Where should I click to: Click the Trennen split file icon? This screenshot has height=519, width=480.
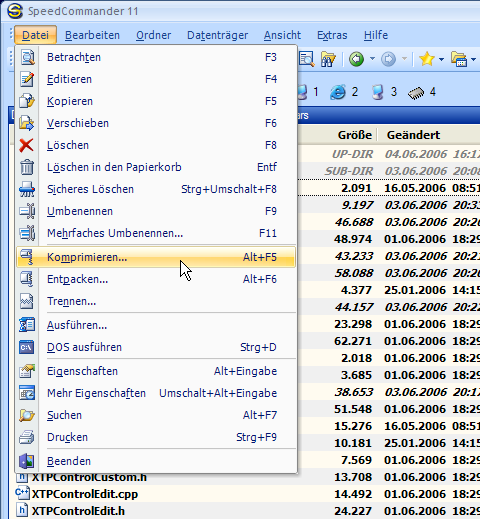pyautogui.click(x=27, y=301)
